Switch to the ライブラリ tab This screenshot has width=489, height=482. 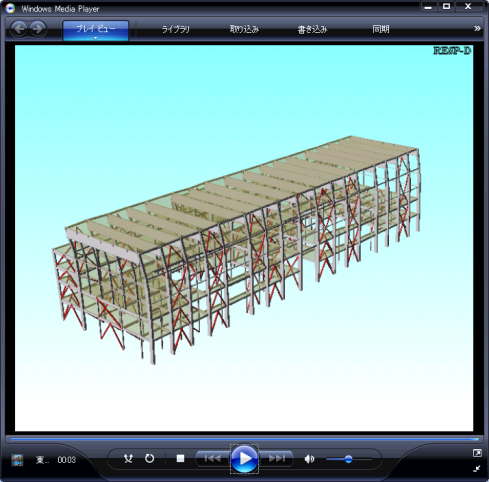[176, 29]
